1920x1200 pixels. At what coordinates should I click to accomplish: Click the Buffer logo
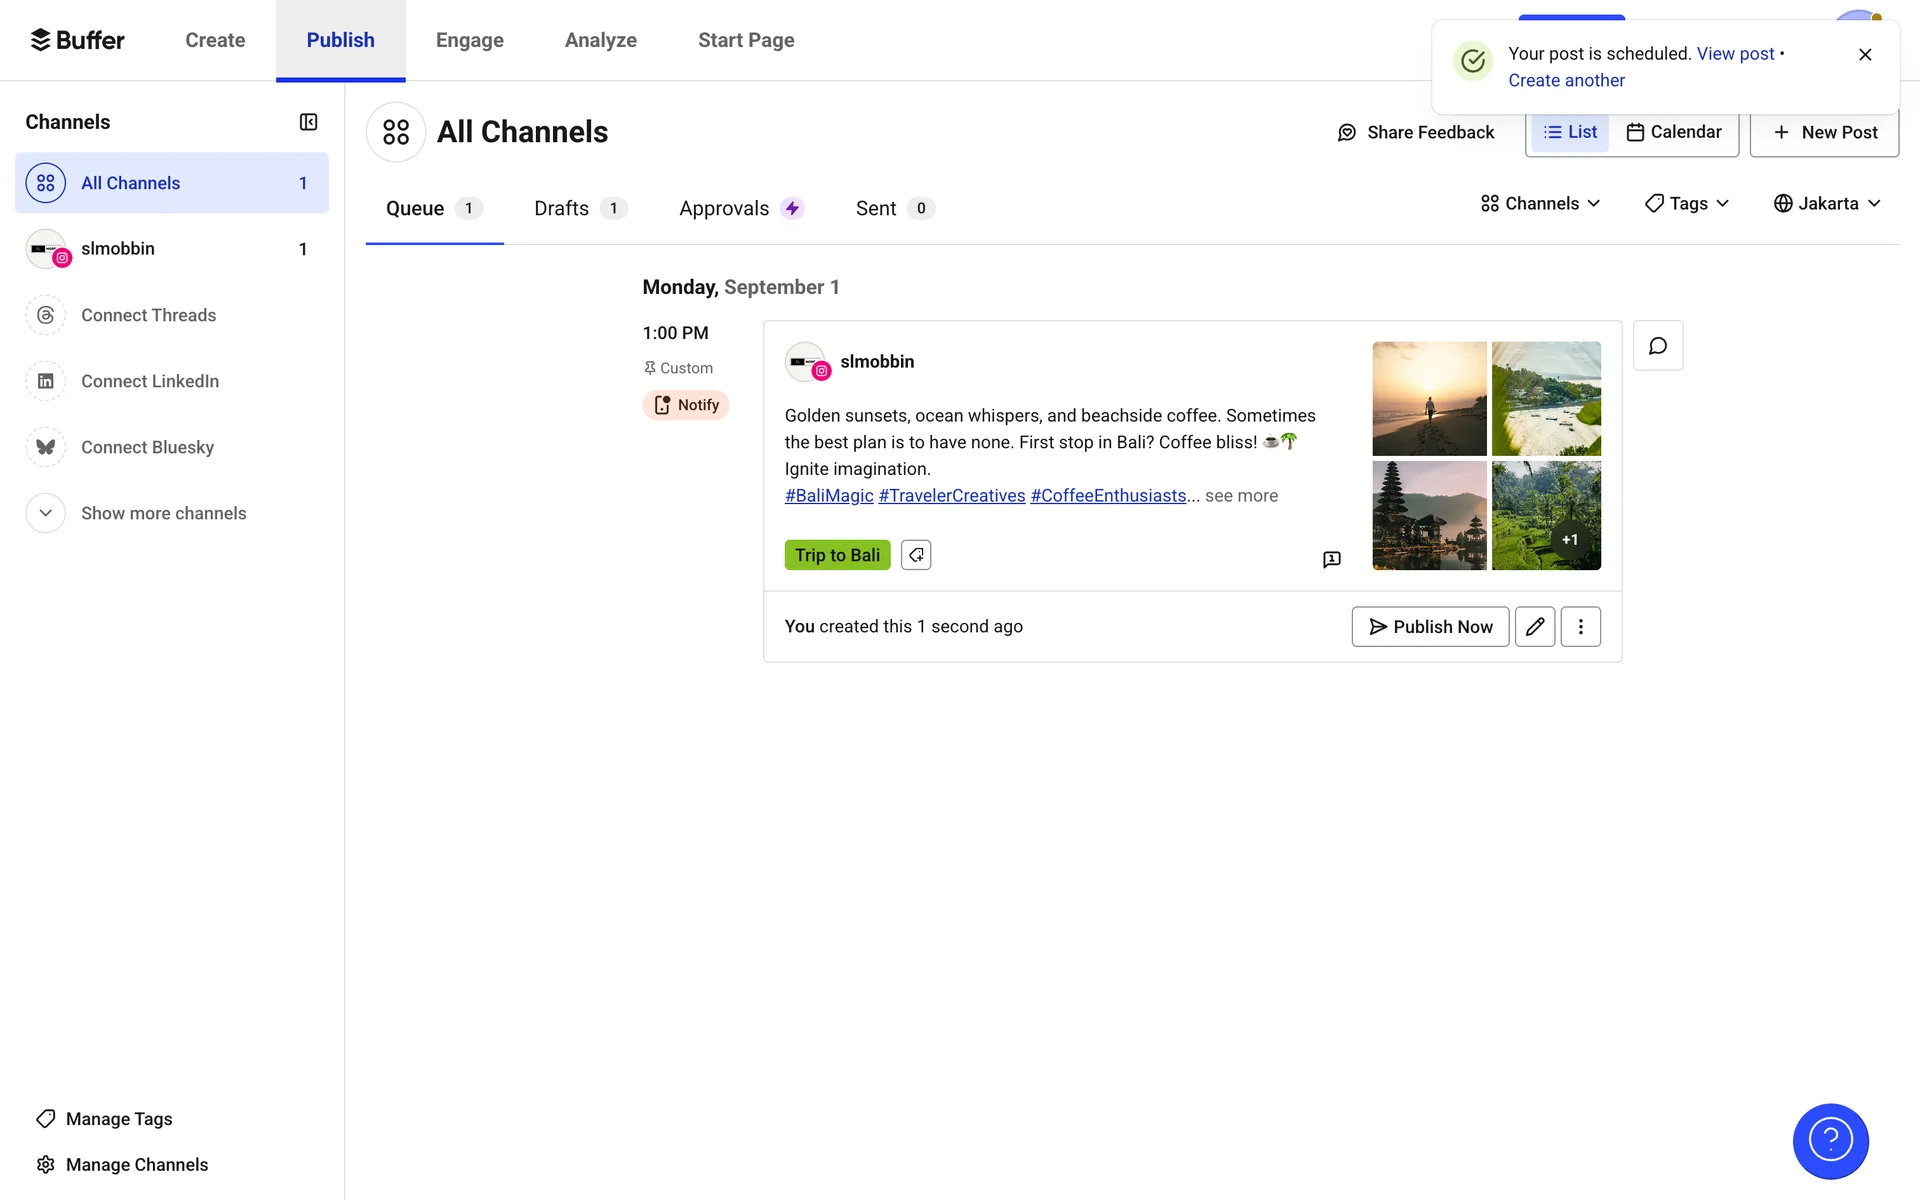pos(78,40)
